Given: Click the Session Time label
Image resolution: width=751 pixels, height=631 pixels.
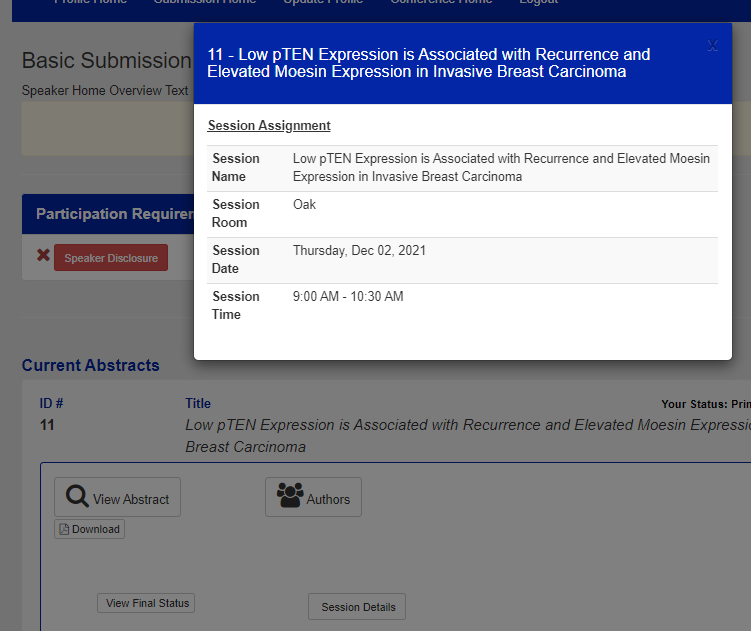Looking at the screenshot, I should coord(236,306).
